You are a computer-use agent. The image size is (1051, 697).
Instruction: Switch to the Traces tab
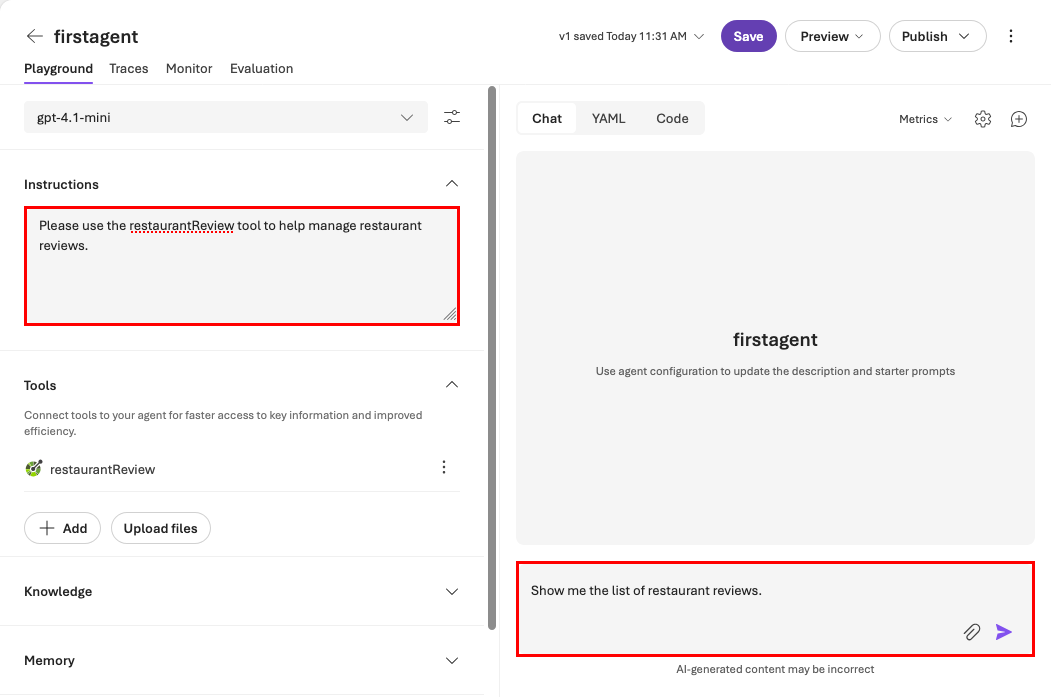pos(129,69)
